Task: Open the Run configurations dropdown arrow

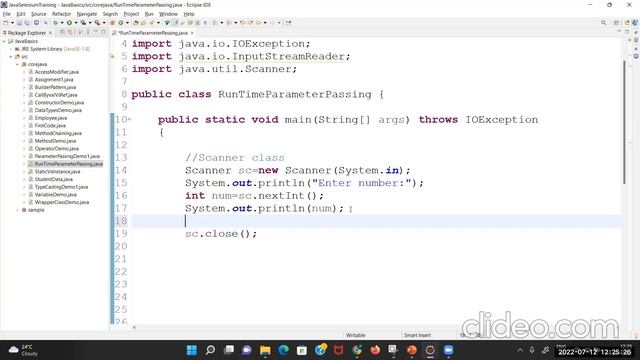Action: (x=76, y=23)
